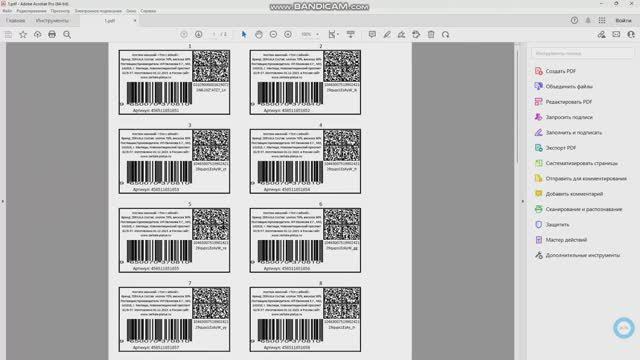Click the blue floating assistant button

click(x=624, y=328)
